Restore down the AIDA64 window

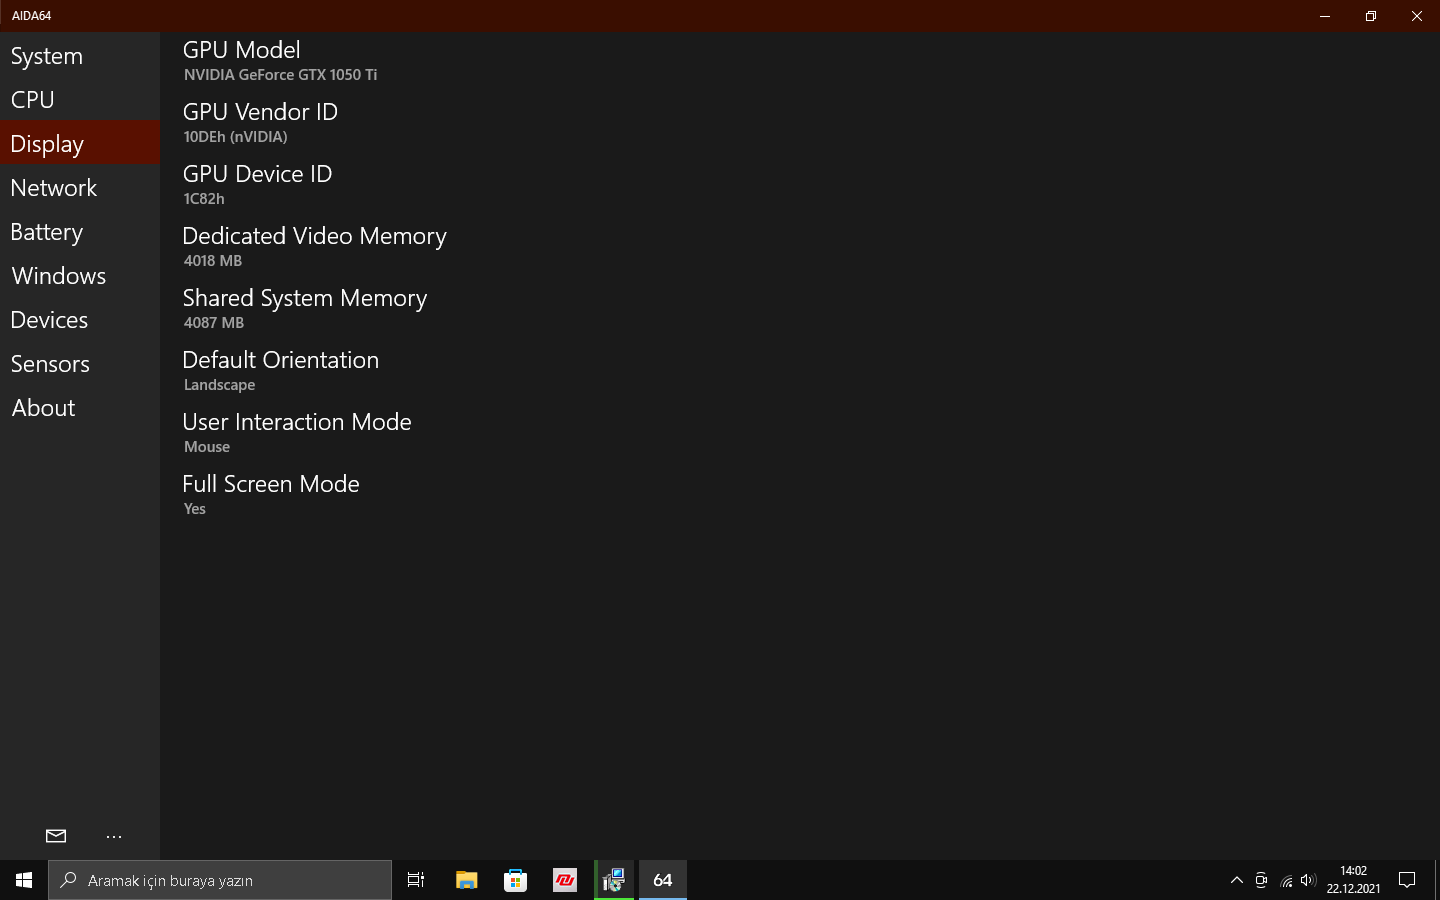click(x=1371, y=16)
